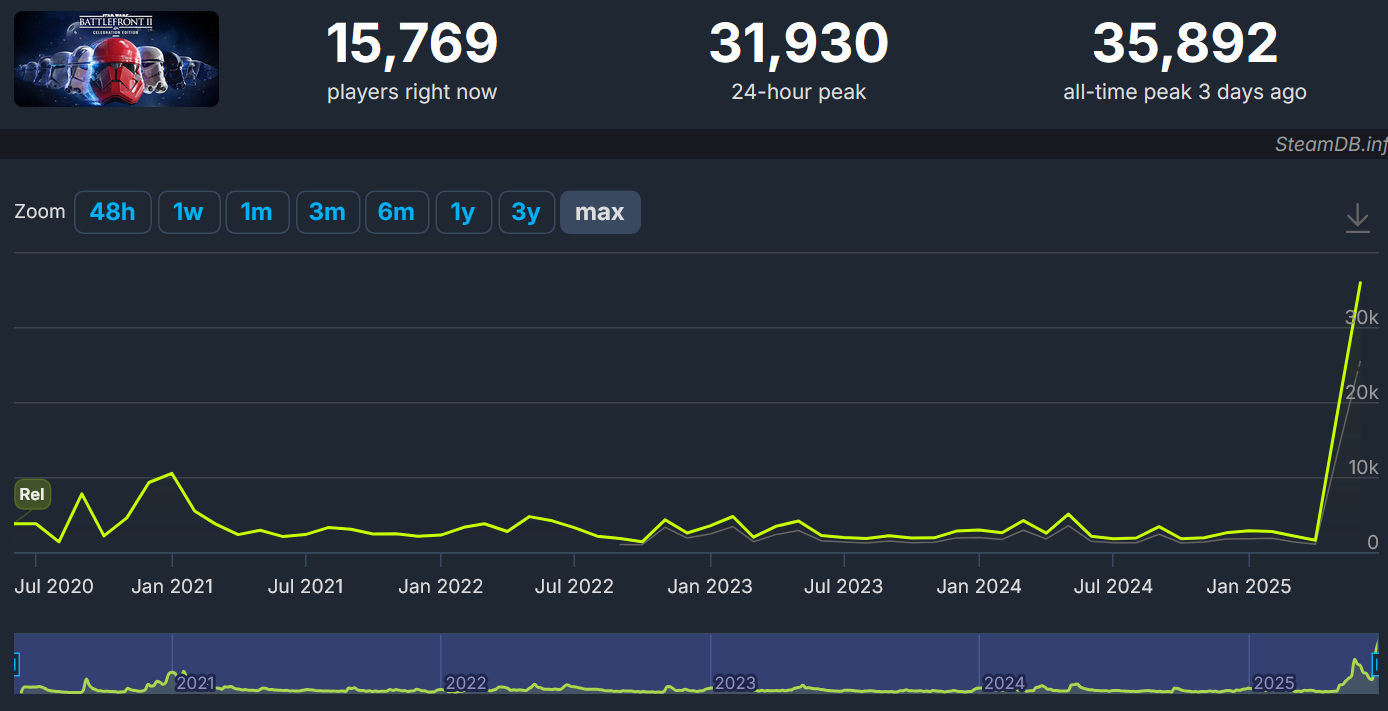Screen dimensions: 1388x711
Task: Click the 2022 label in navigator
Action: 466,684
